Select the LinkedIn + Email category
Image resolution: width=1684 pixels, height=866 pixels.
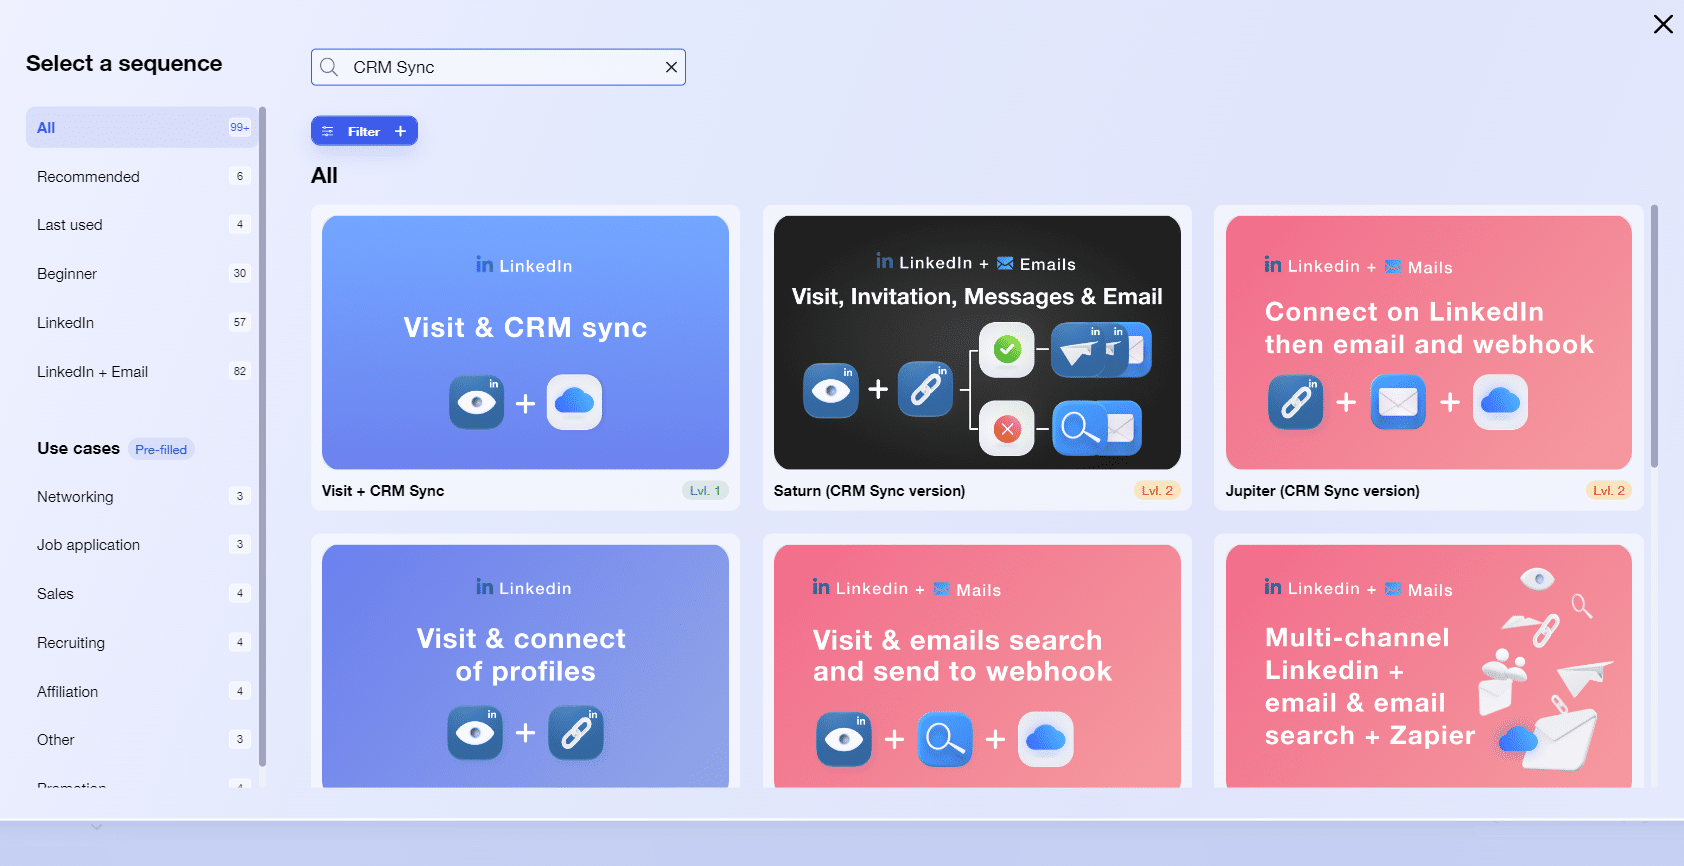[142, 372]
